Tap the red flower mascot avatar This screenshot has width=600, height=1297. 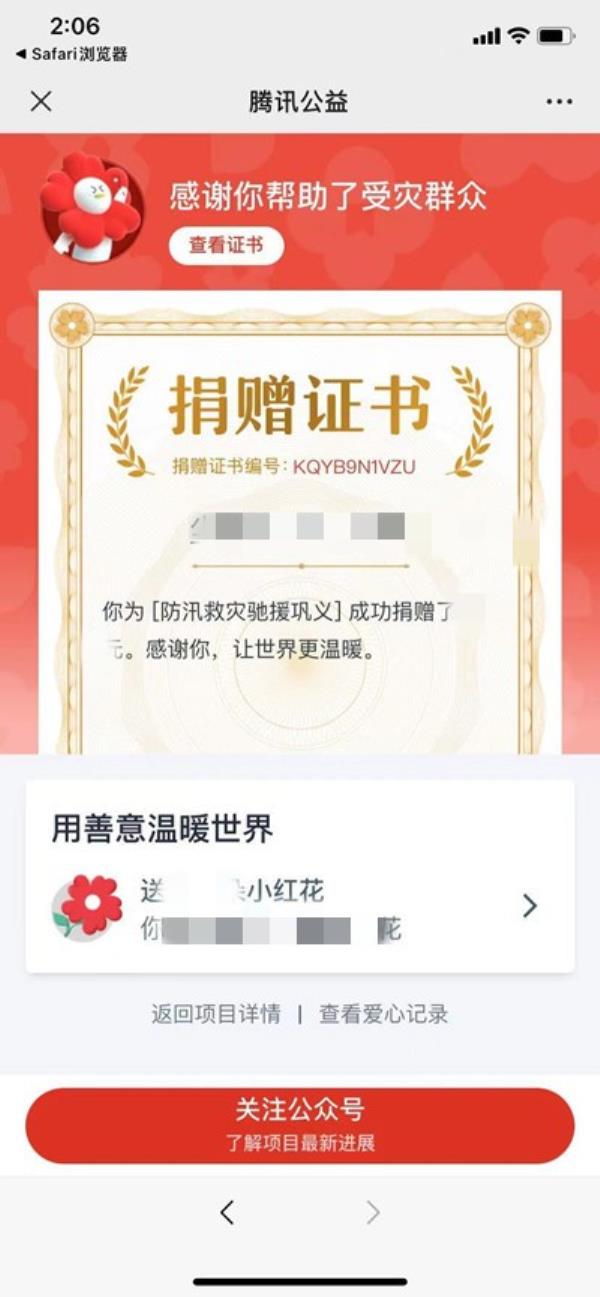(91, 207)
